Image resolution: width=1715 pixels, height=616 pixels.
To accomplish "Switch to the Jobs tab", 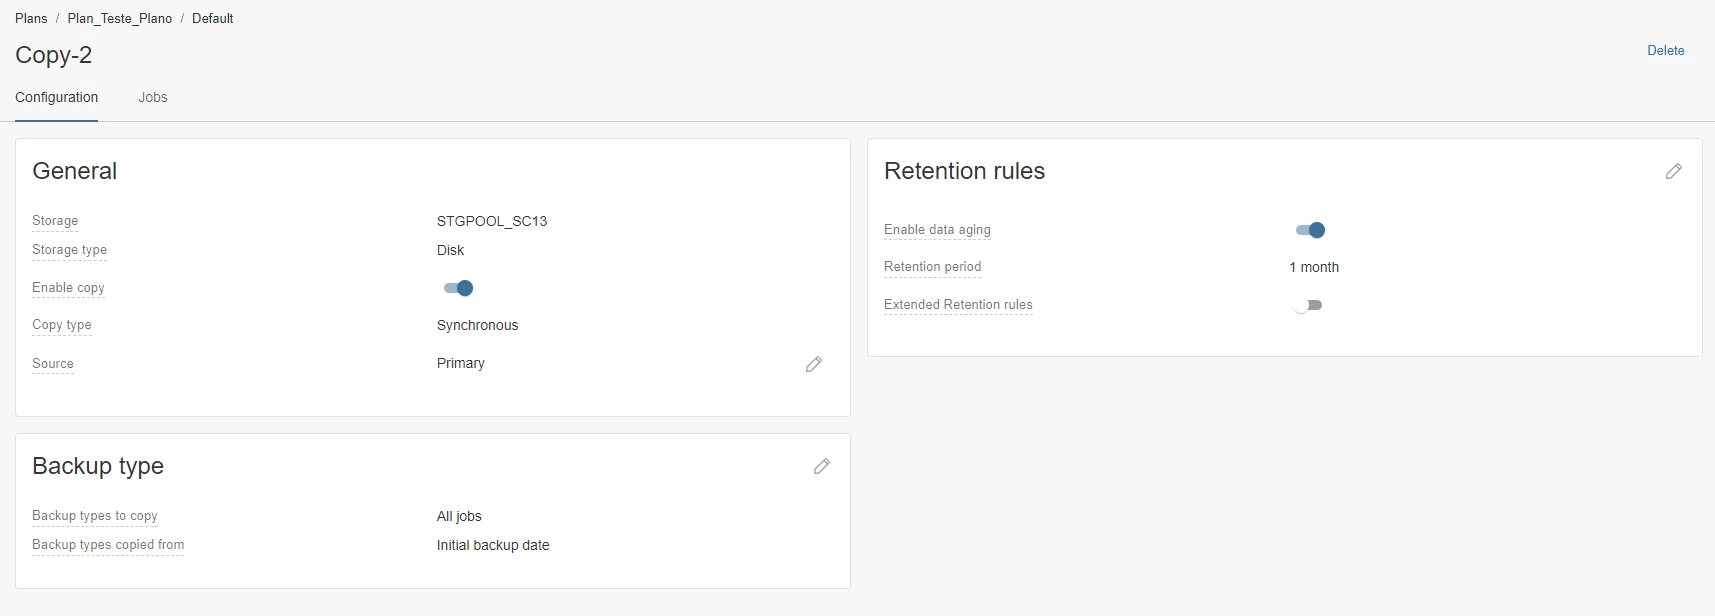I will point(153,97).
